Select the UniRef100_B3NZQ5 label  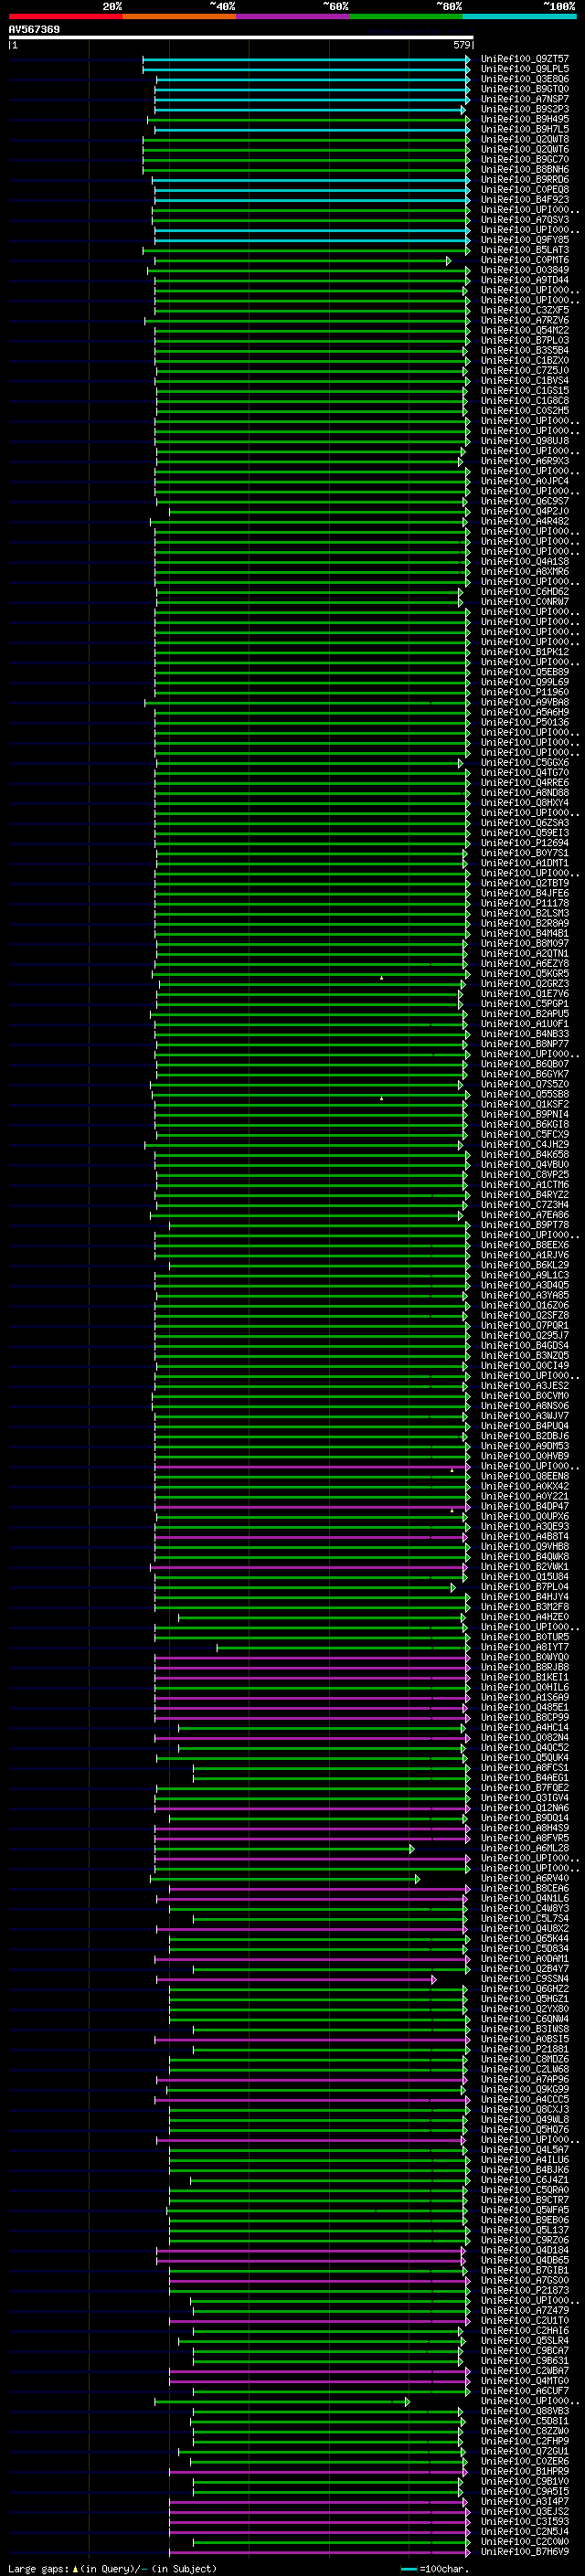525,1355
